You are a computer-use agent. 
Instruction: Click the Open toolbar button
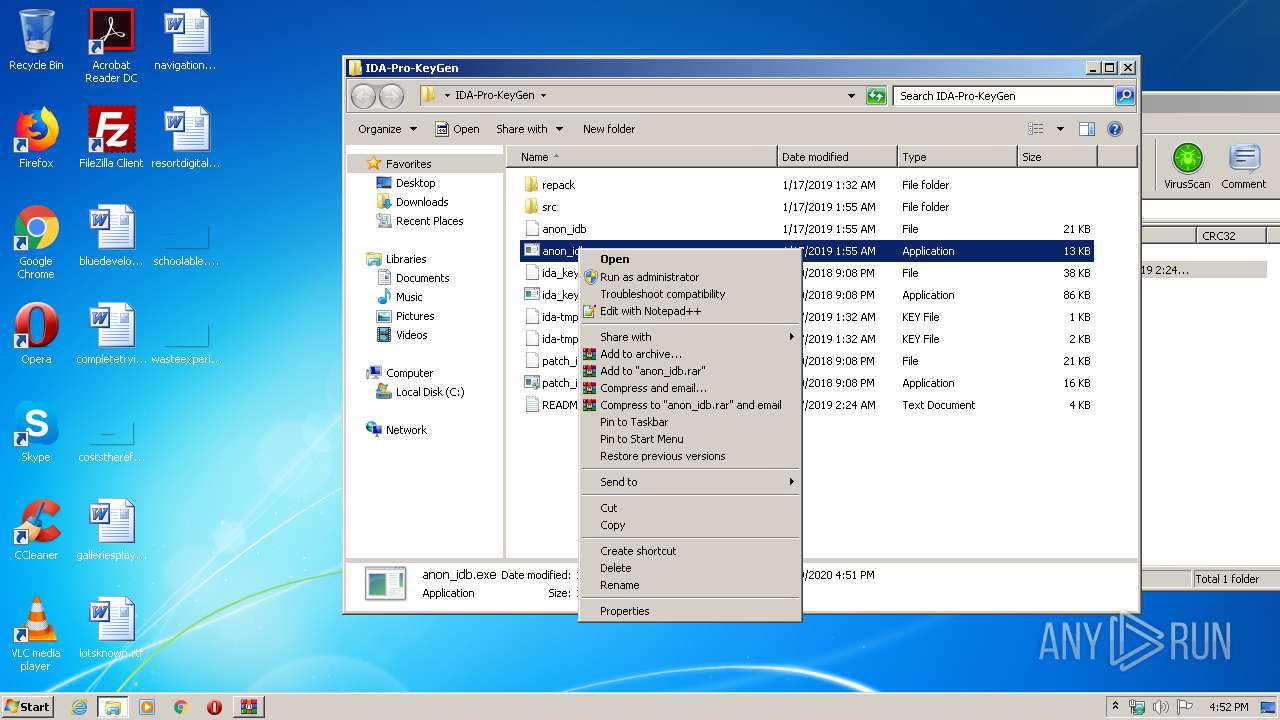tap(458, 129)
